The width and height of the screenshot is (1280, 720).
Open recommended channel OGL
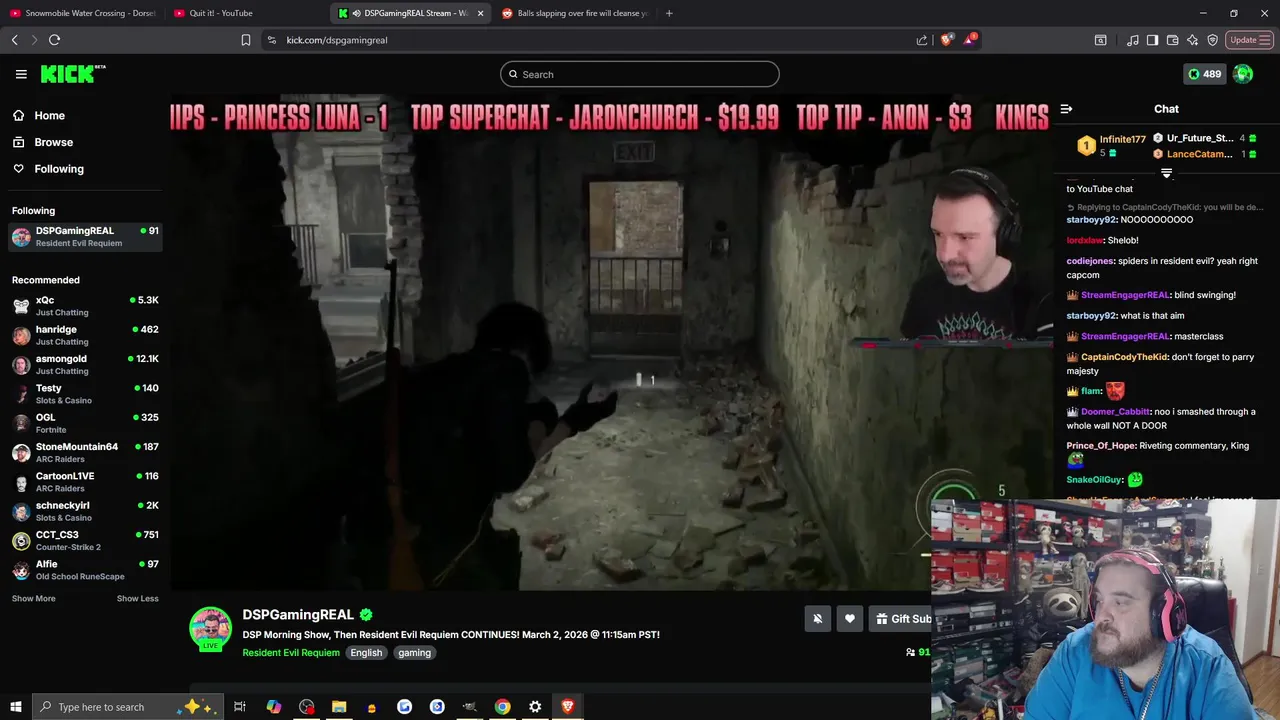click(85, 423)
